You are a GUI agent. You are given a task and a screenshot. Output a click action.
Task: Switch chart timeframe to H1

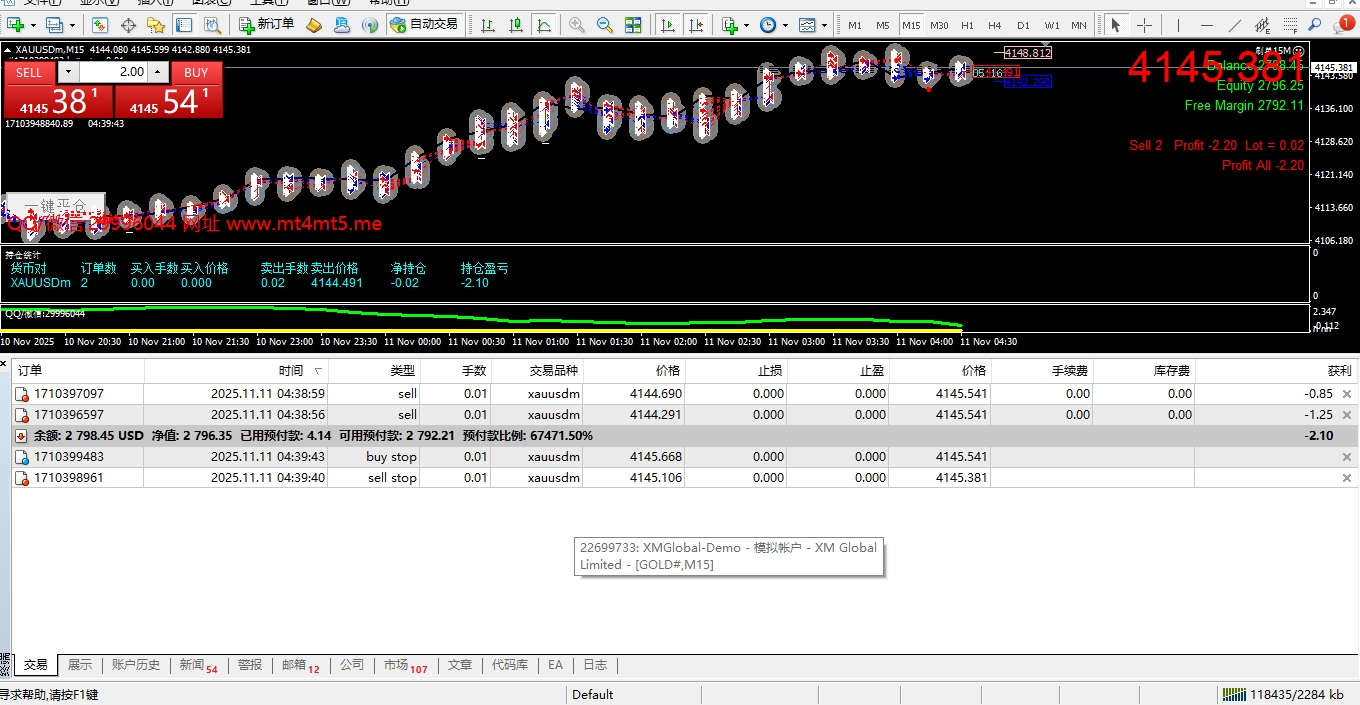coord(967,25)
